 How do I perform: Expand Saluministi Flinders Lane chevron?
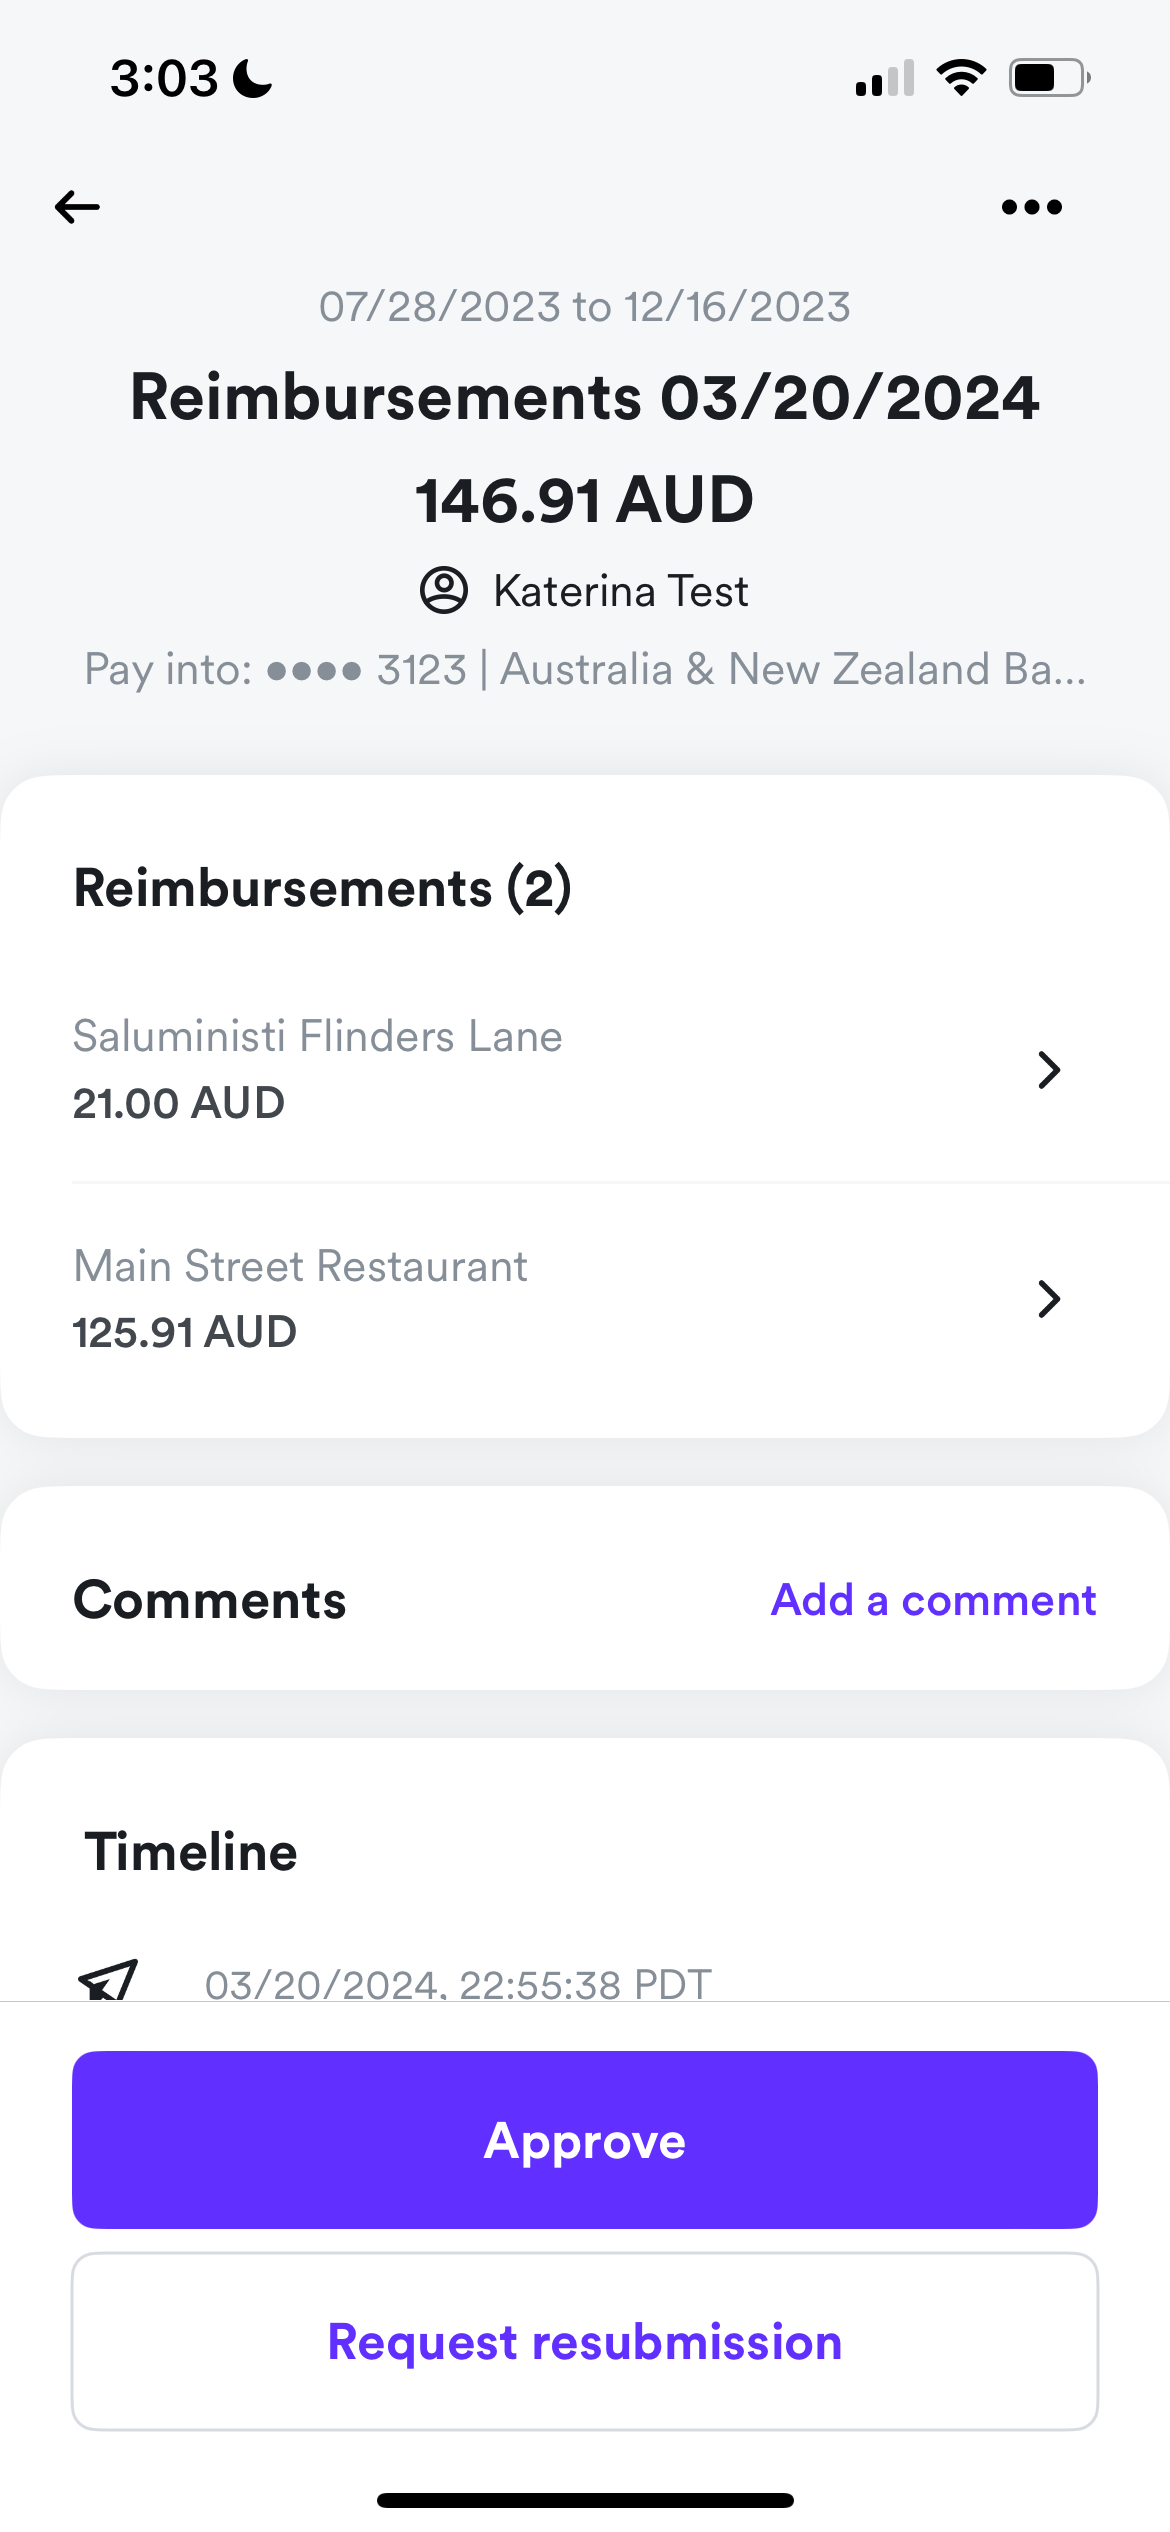pyautogui.click(x=1048, y=1070)
